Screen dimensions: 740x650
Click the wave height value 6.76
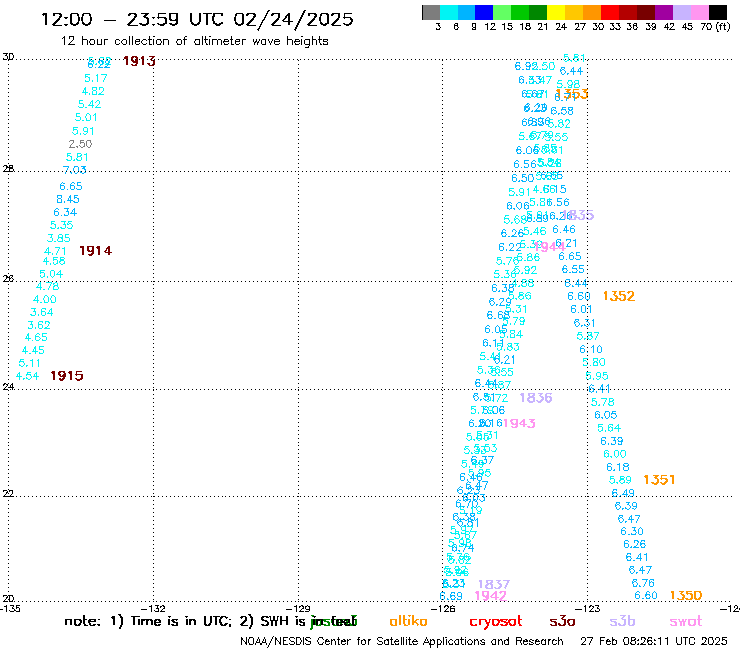point(643,583)
